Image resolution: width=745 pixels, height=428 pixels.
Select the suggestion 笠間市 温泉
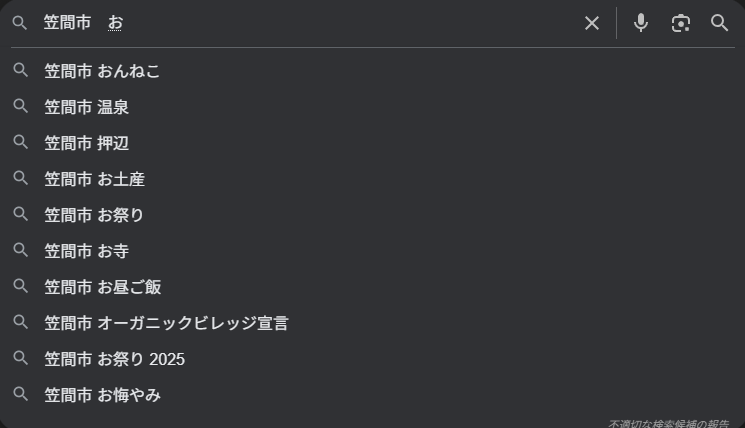[87, 107]
